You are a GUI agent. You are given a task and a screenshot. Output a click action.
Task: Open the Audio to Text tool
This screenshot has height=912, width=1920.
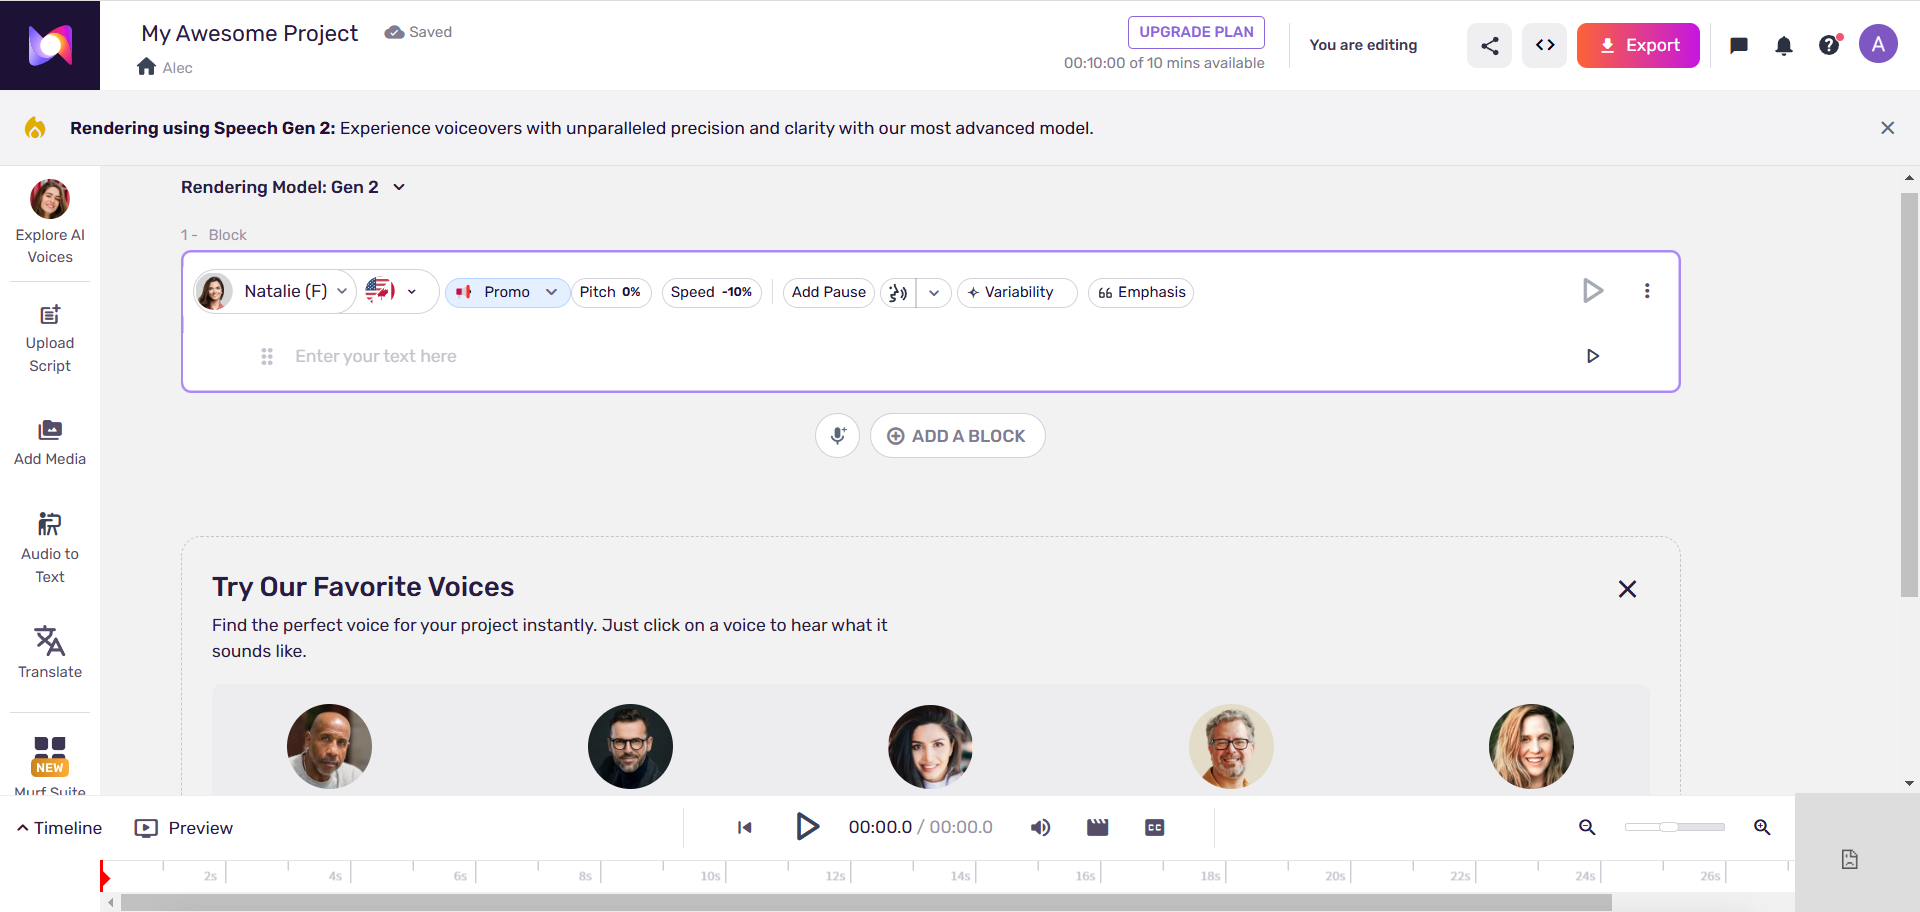pyautogui.click(x=50, y=545)
